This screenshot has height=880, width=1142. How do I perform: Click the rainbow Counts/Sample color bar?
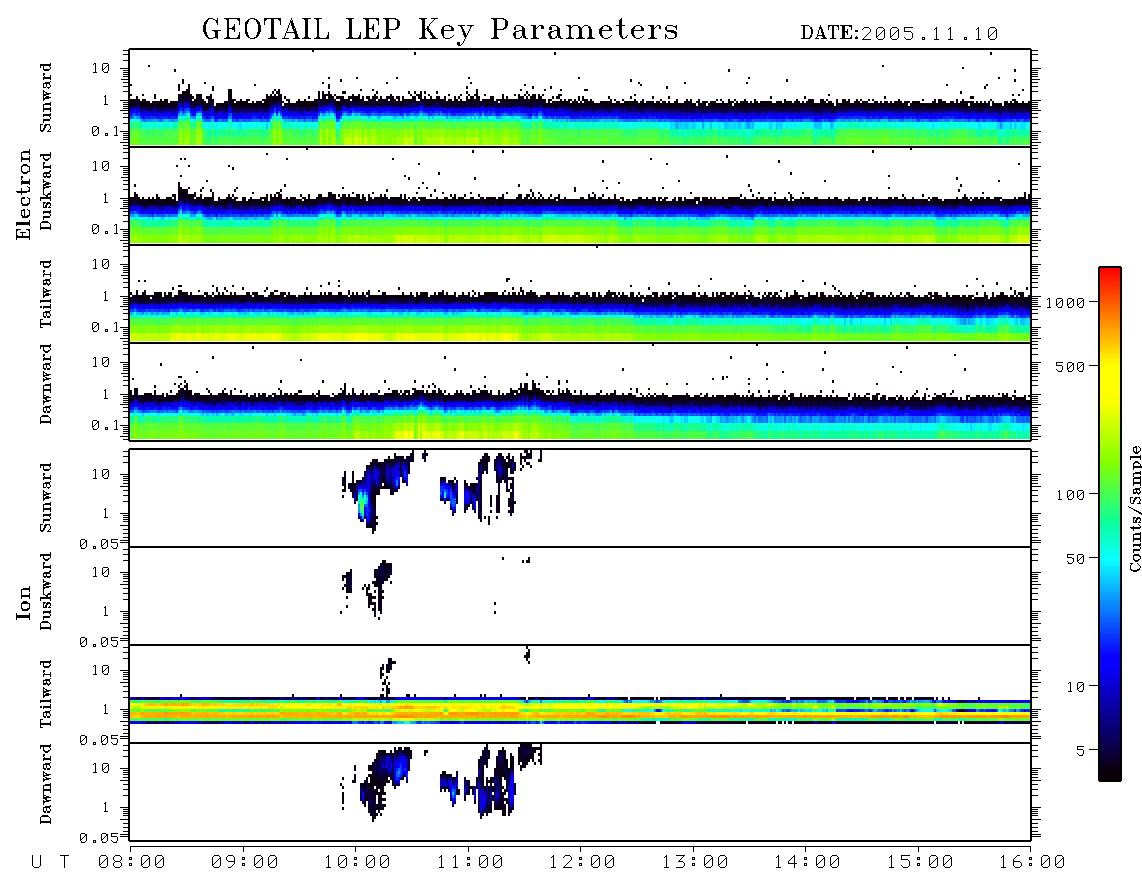1109,524
